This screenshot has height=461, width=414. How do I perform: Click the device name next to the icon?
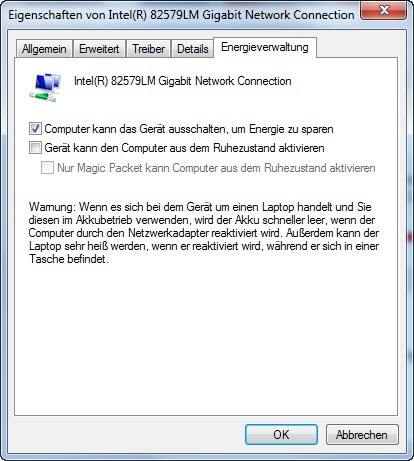(183, 81)
